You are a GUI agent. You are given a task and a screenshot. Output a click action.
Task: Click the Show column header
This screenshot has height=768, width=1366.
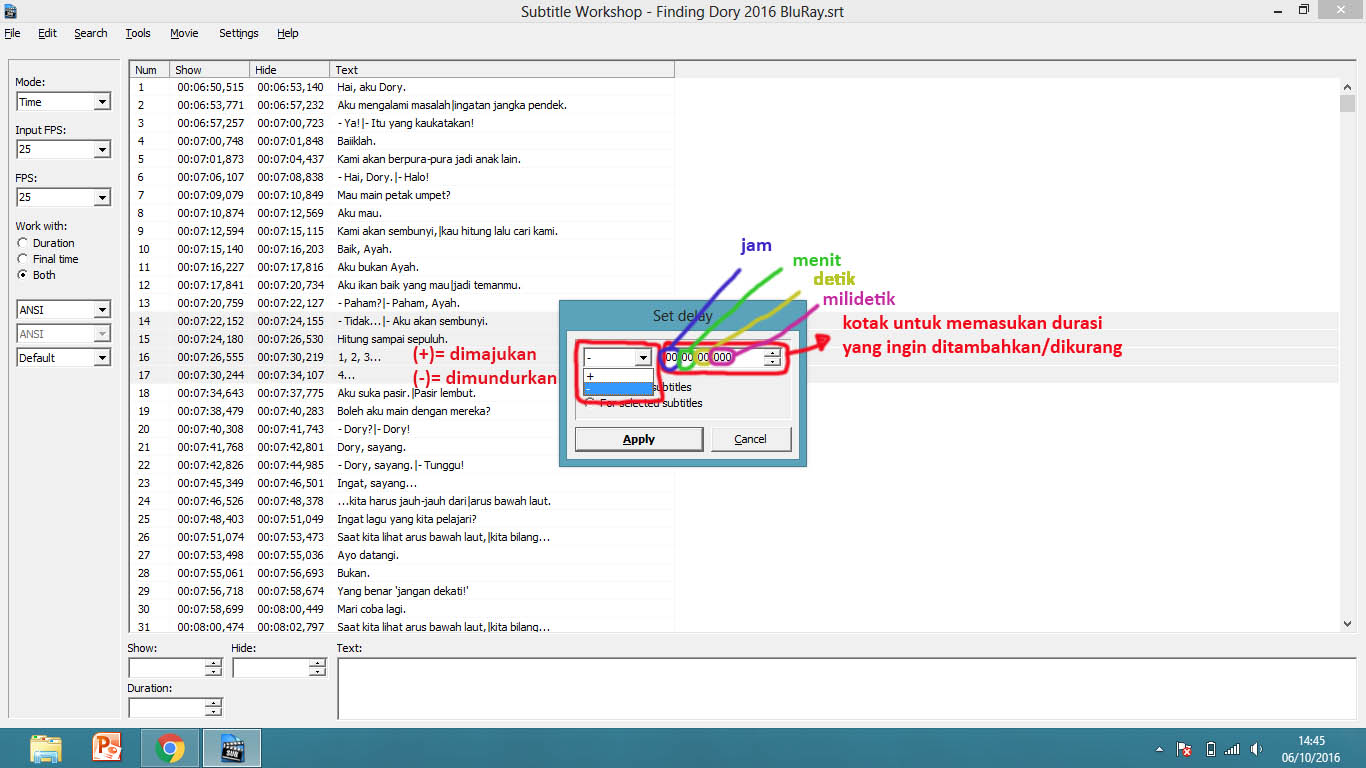209,70
